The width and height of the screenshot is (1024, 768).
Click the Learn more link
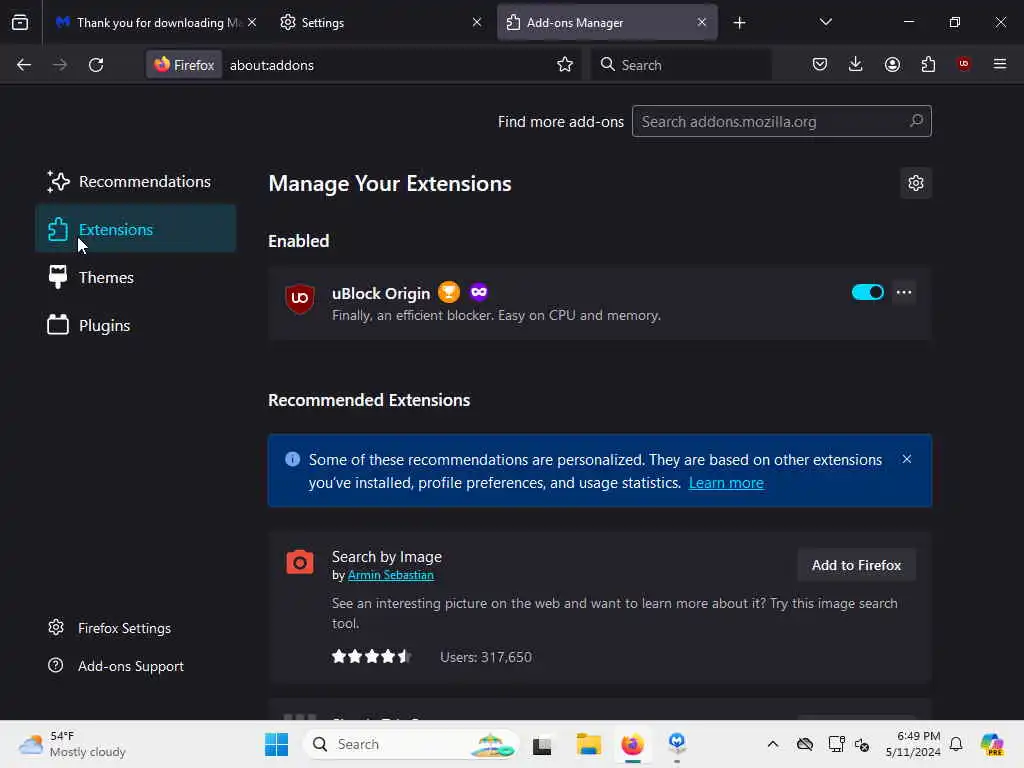[x=726, y=483]
